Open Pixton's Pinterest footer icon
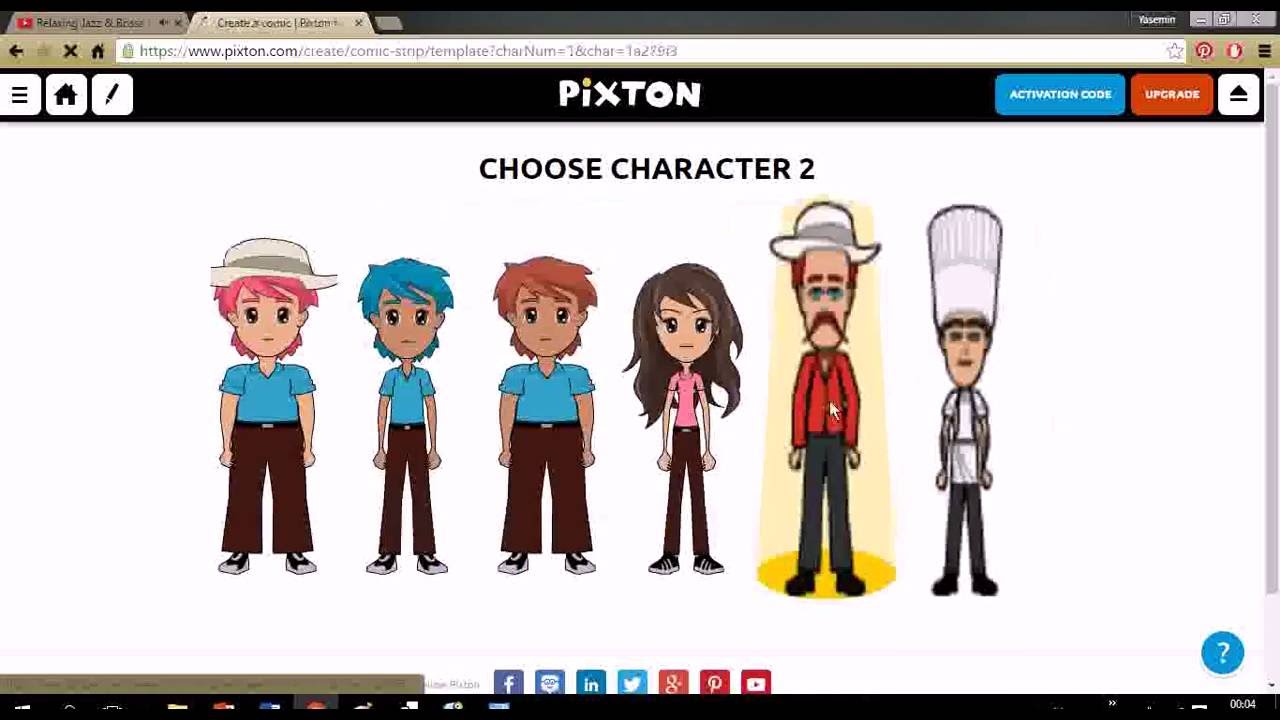This screenshot has width=1280, height=720. tap(714, 683)
